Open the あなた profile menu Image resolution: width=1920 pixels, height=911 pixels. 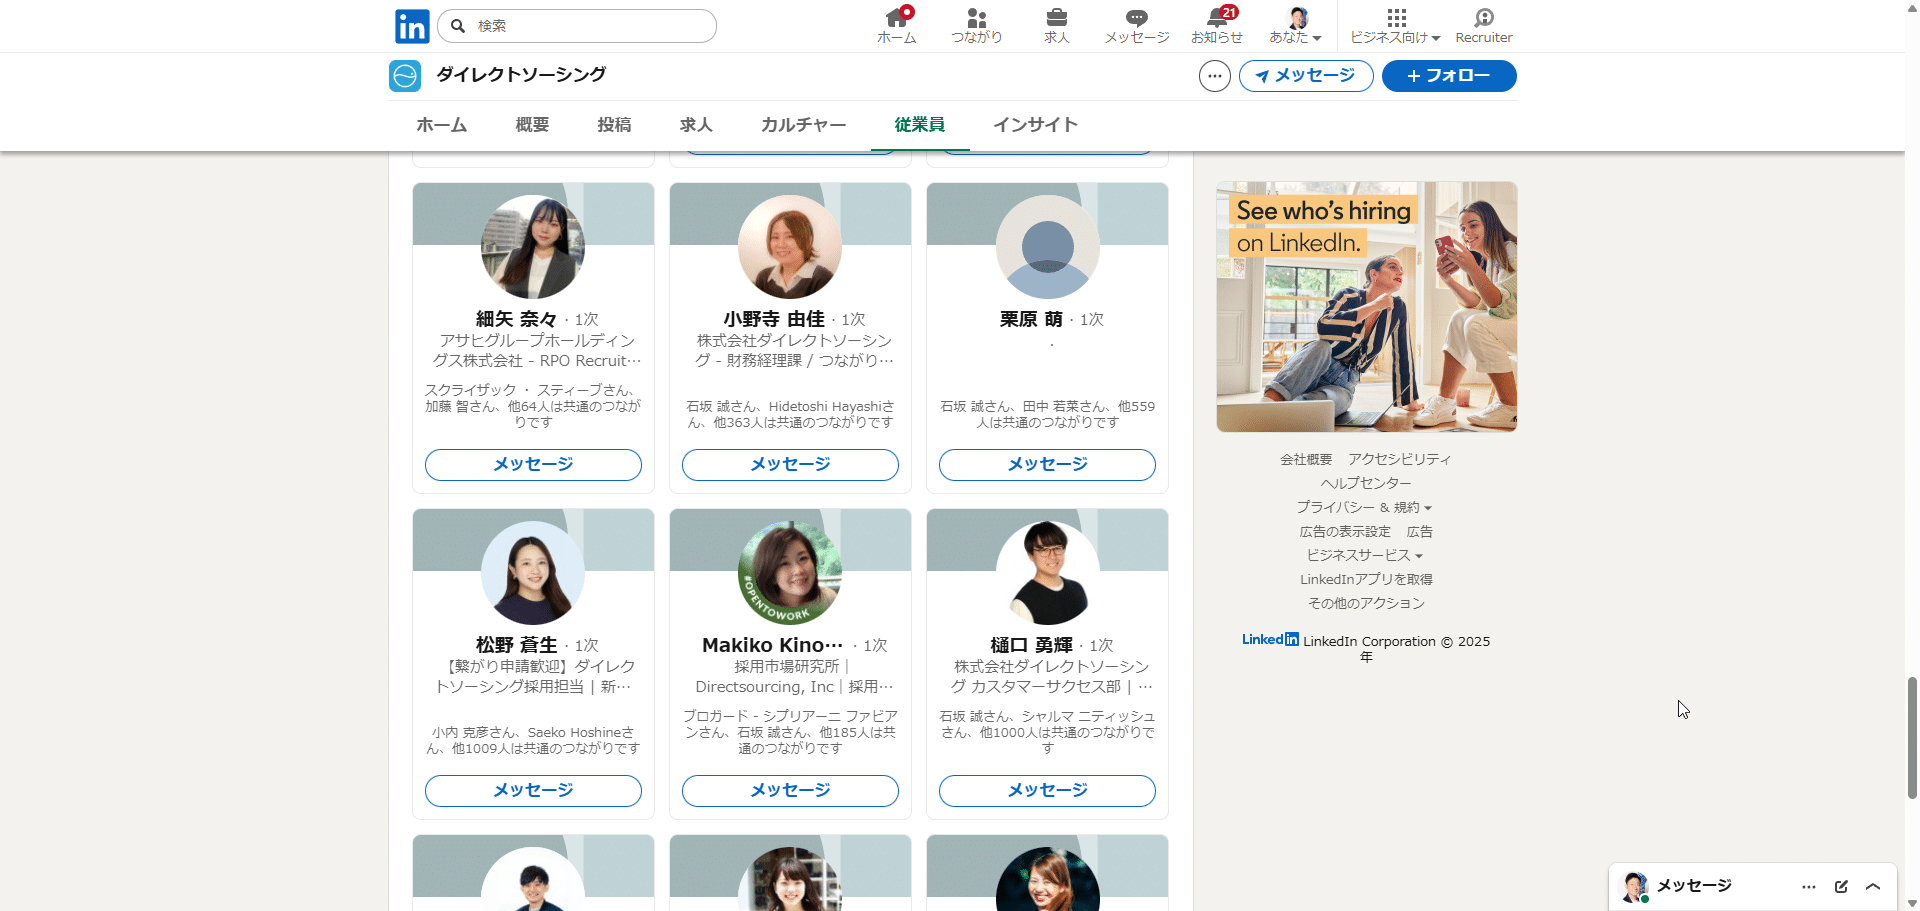(x=1296, y=26)
